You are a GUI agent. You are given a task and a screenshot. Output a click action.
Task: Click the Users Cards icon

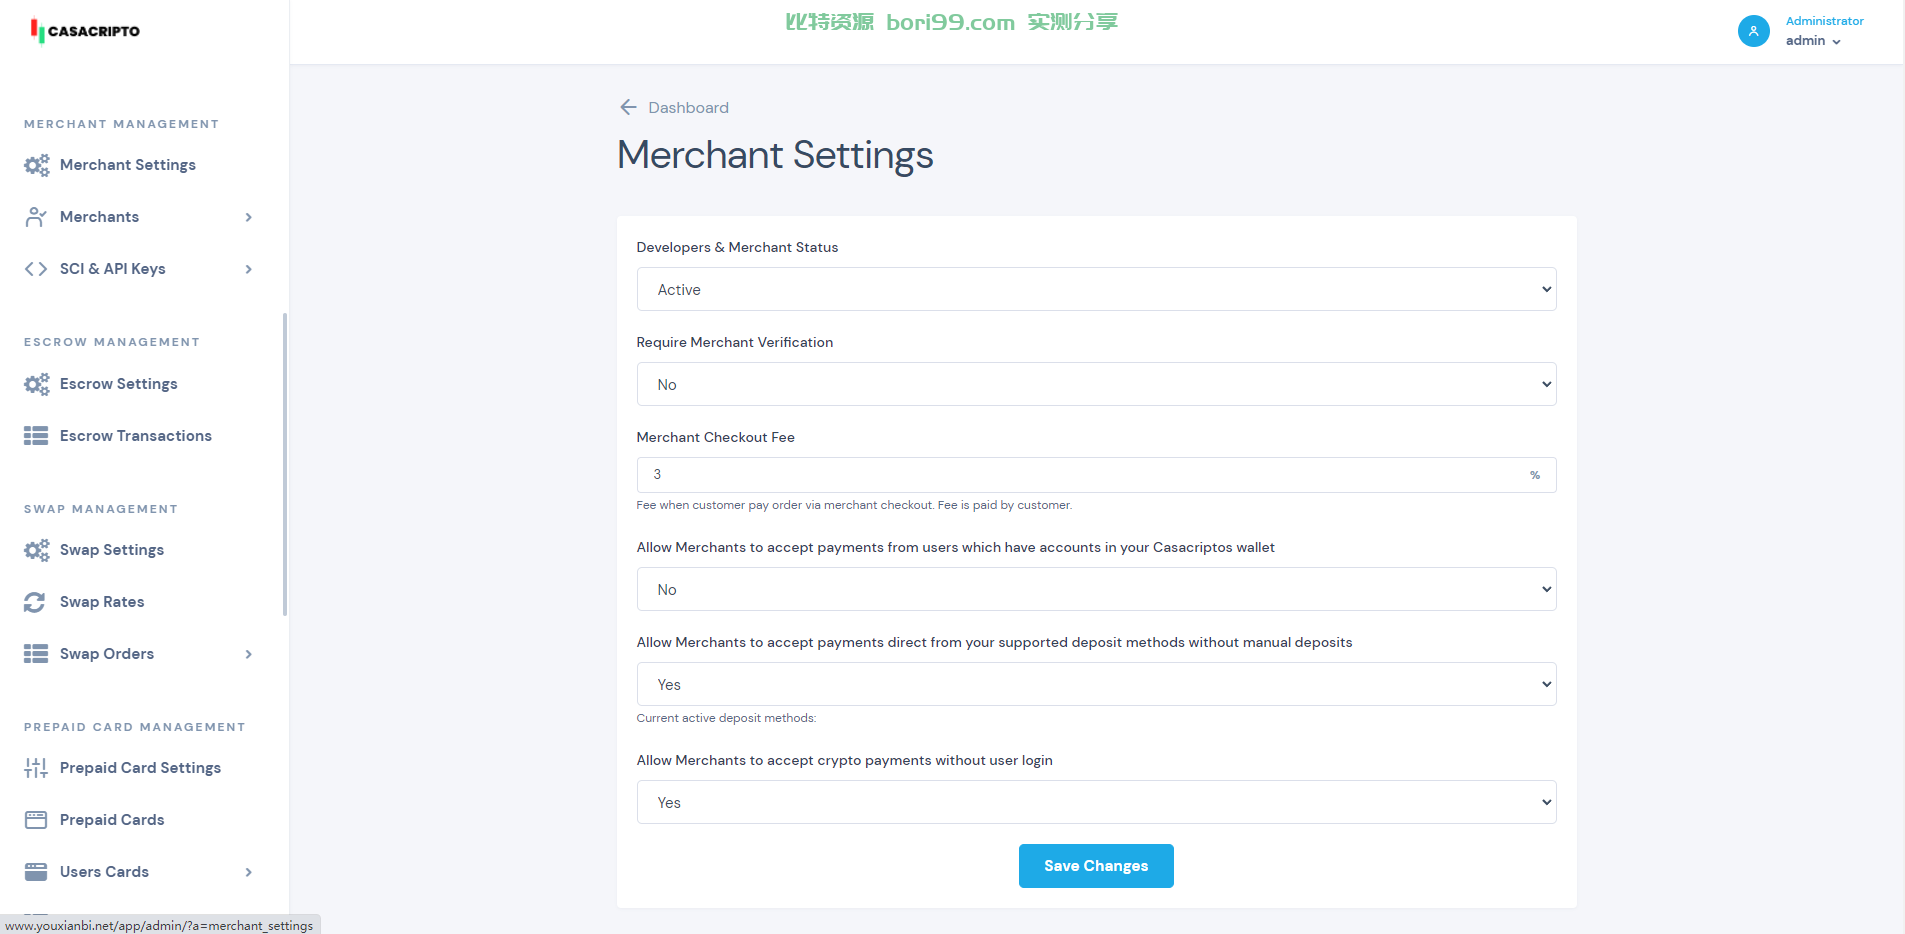point(36,872)
